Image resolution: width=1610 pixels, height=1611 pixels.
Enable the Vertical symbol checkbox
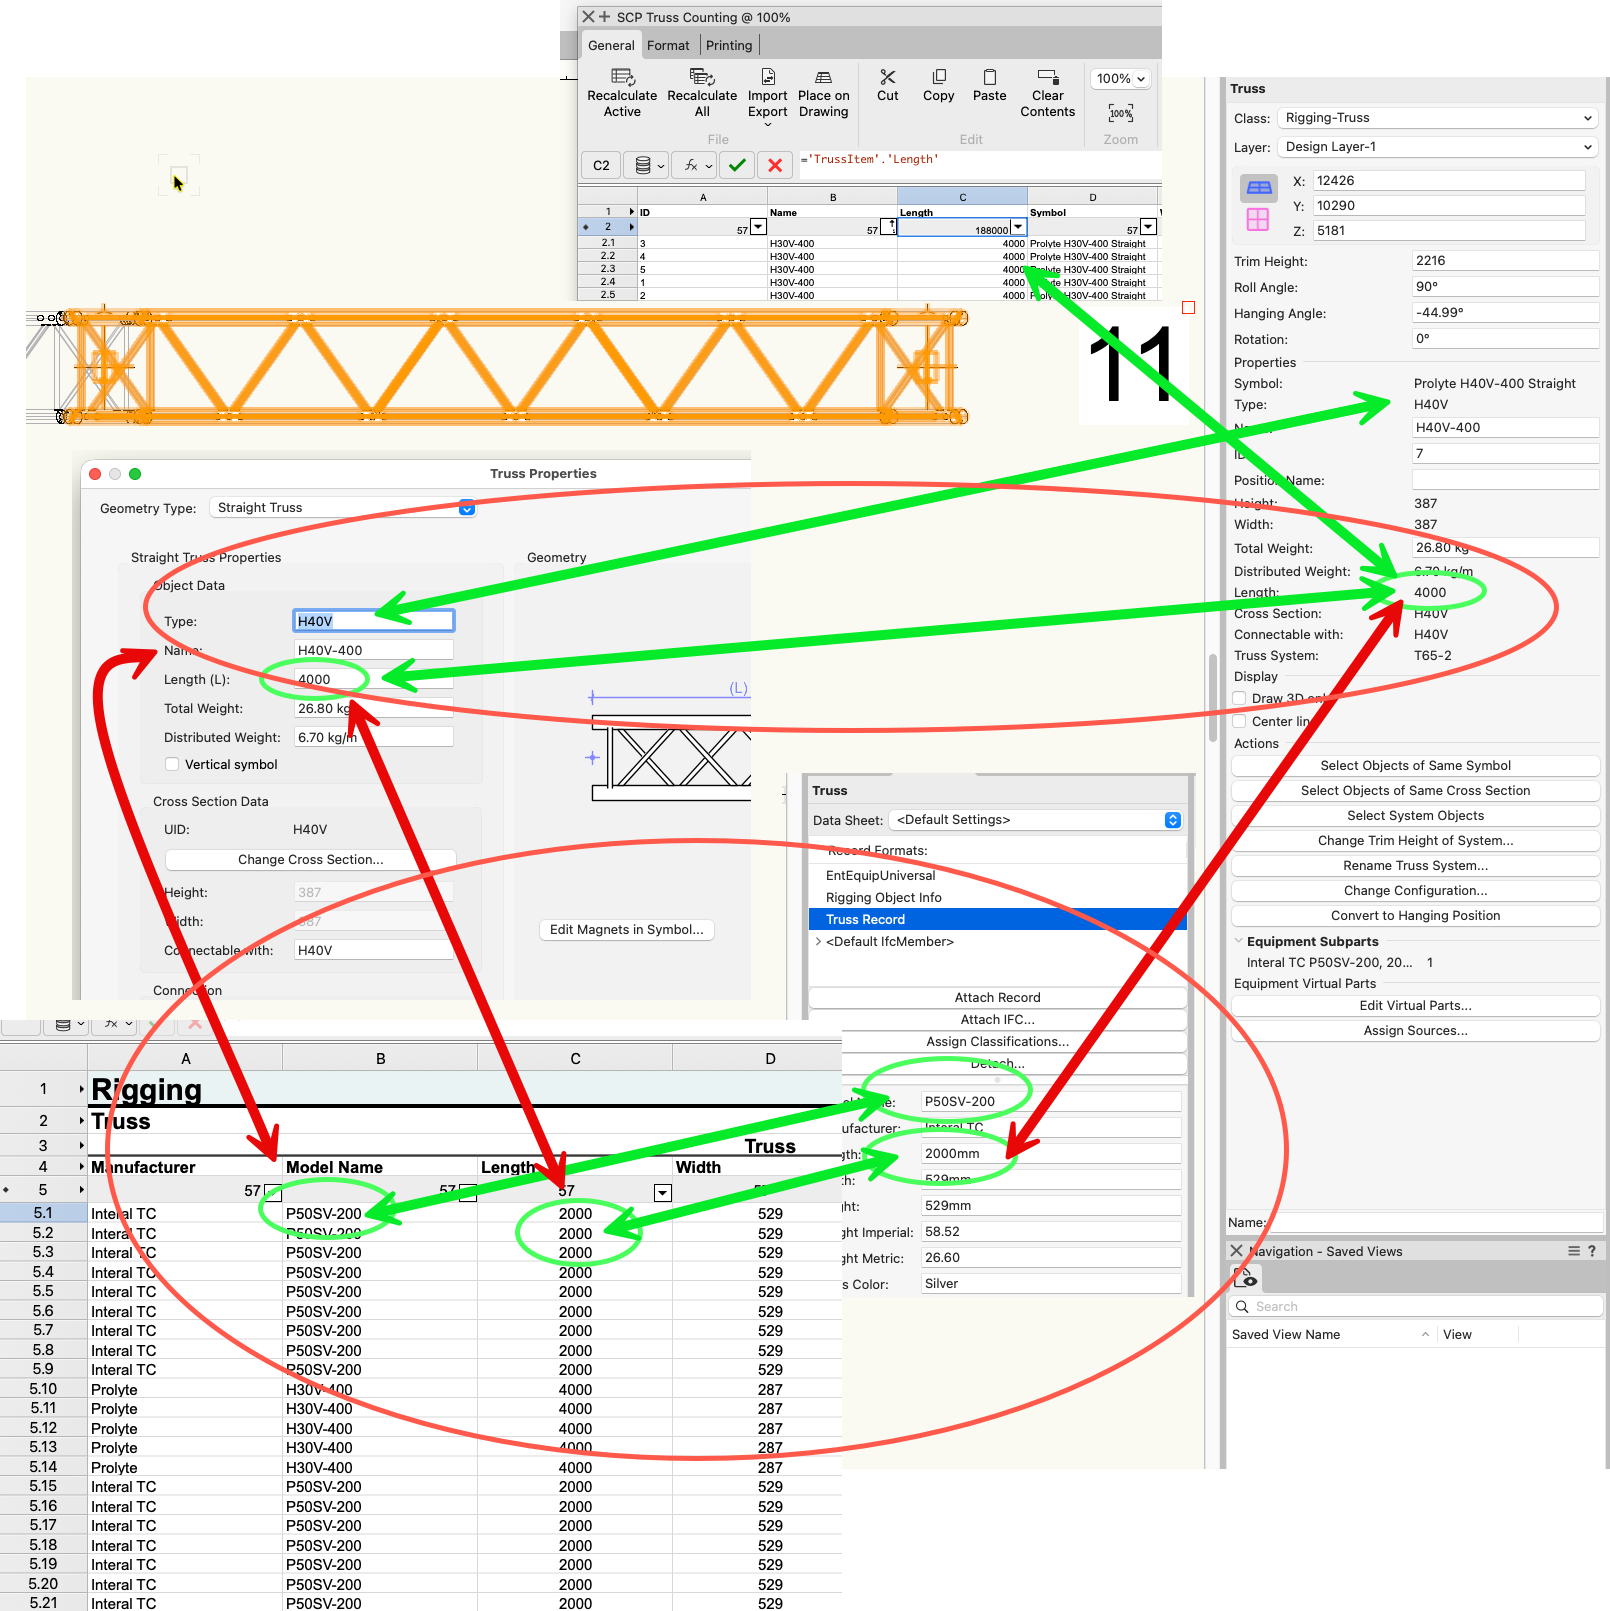click(172, 765)
